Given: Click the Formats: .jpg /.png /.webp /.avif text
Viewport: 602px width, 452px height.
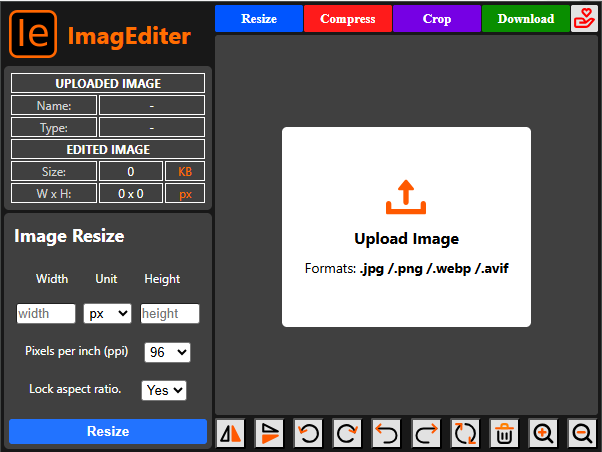Looking at the screenshot, I should pos(407,268).
